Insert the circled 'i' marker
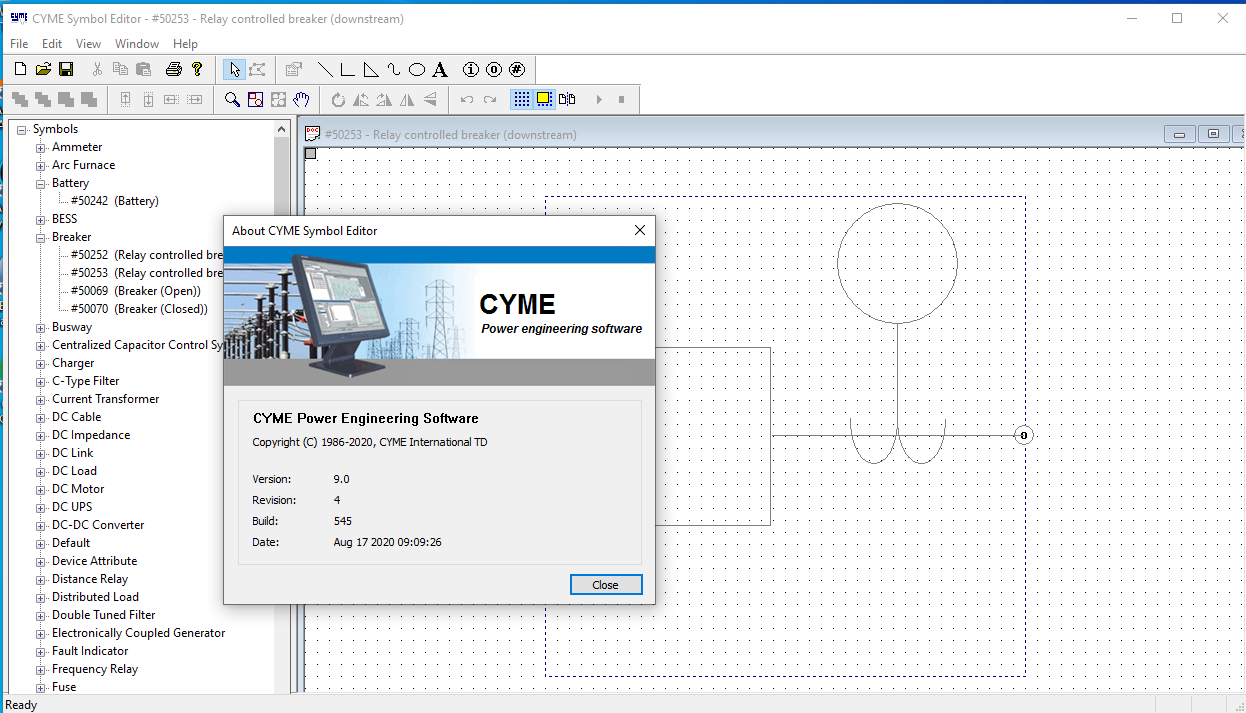1246x713 pixels. [471, 69]
